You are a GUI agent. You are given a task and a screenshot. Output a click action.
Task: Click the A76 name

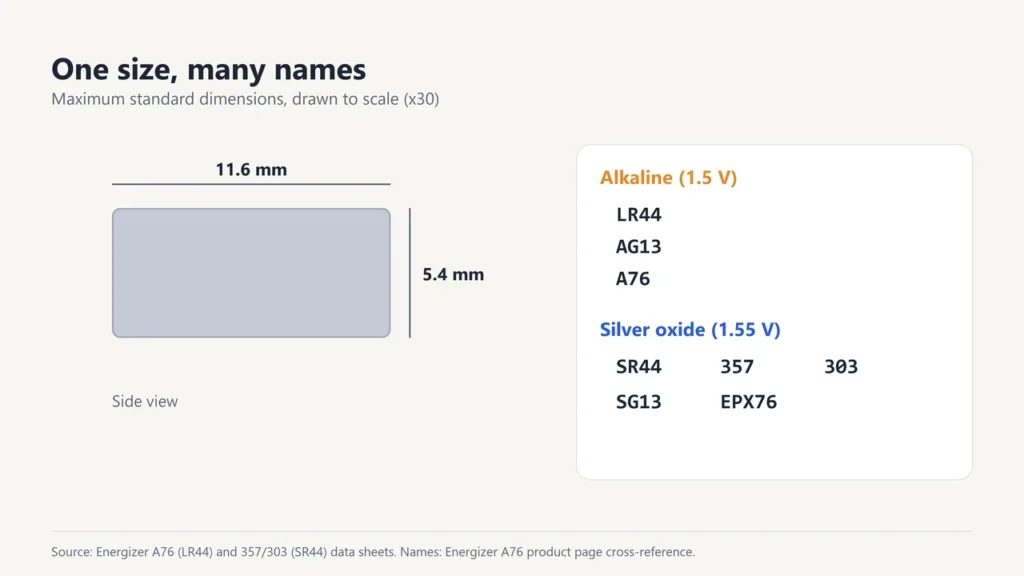click(633, 279)
